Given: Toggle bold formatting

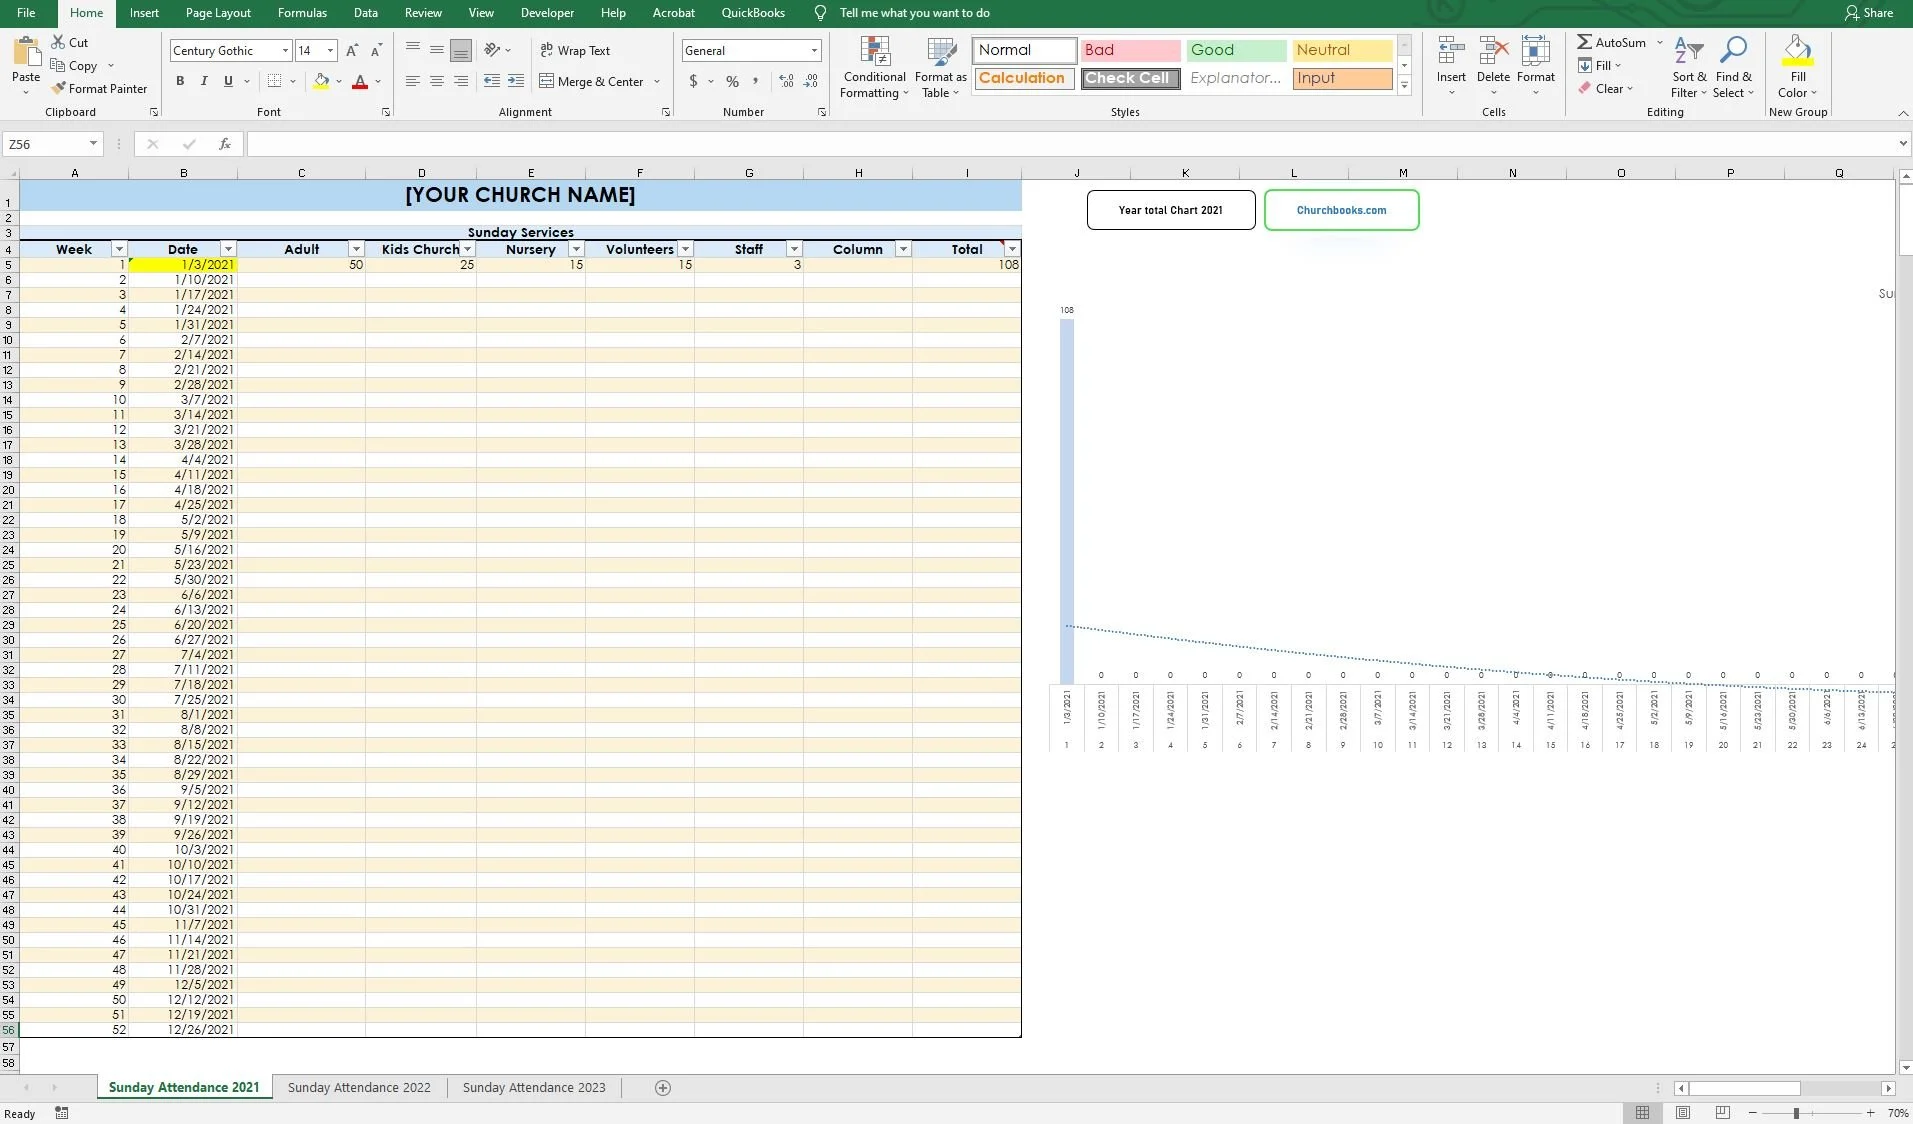Looking at the screenshot, I should [181, 81].
